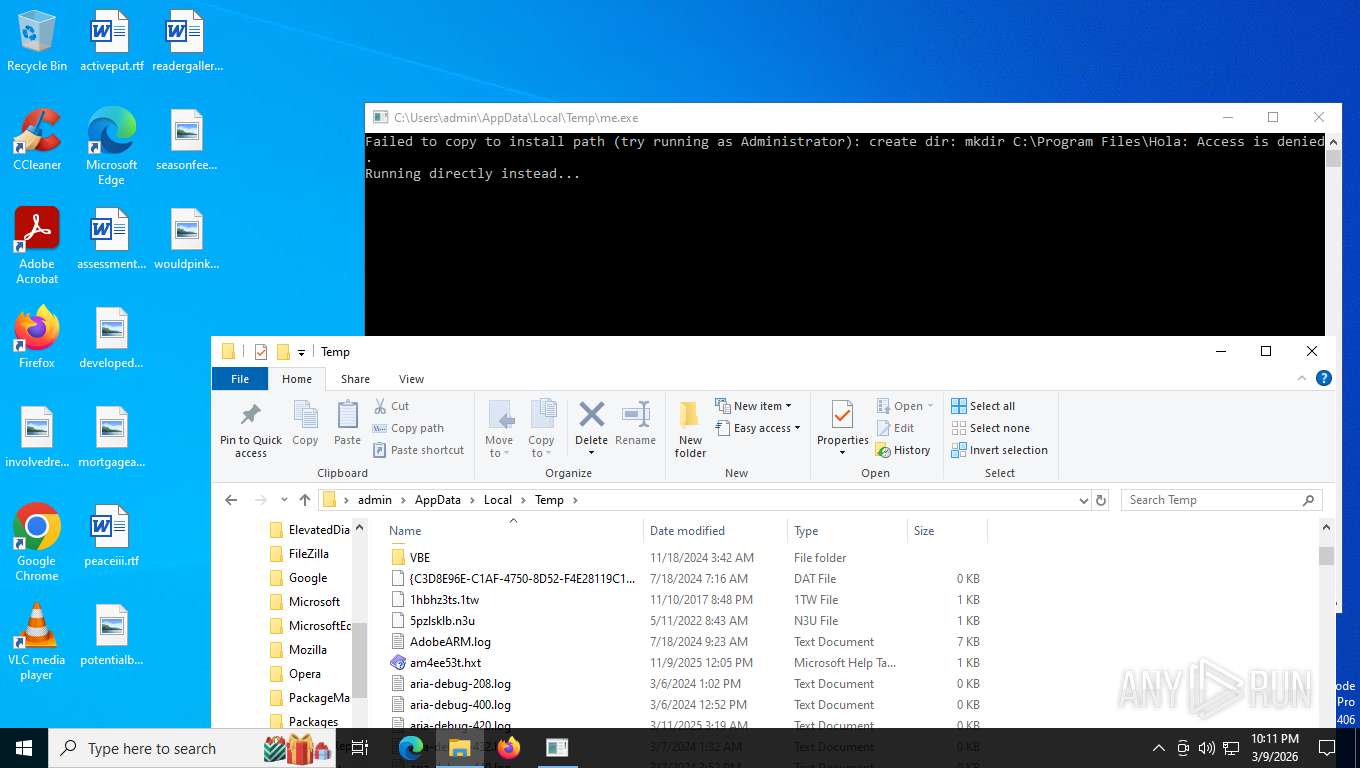
Task: Open CCleaner desktop shortcut
Action: point(37,140)
